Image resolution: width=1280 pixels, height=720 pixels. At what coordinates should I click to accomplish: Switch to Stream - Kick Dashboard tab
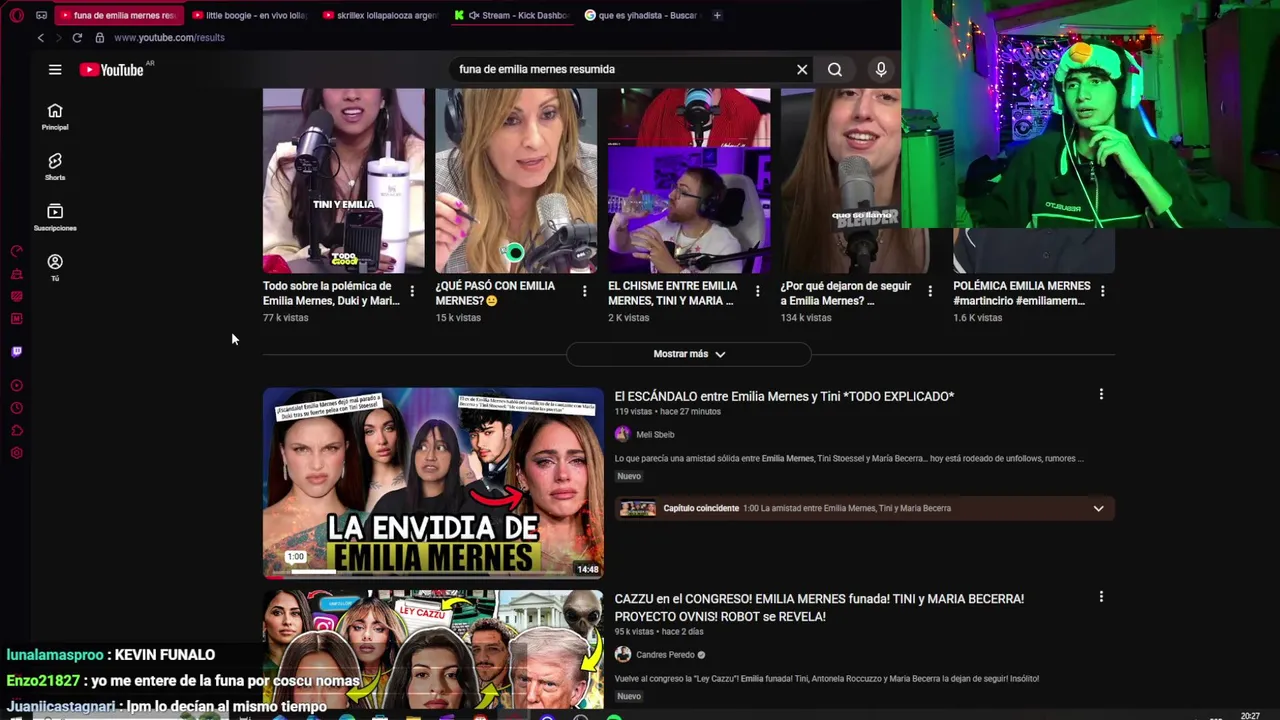pos(512,15)
